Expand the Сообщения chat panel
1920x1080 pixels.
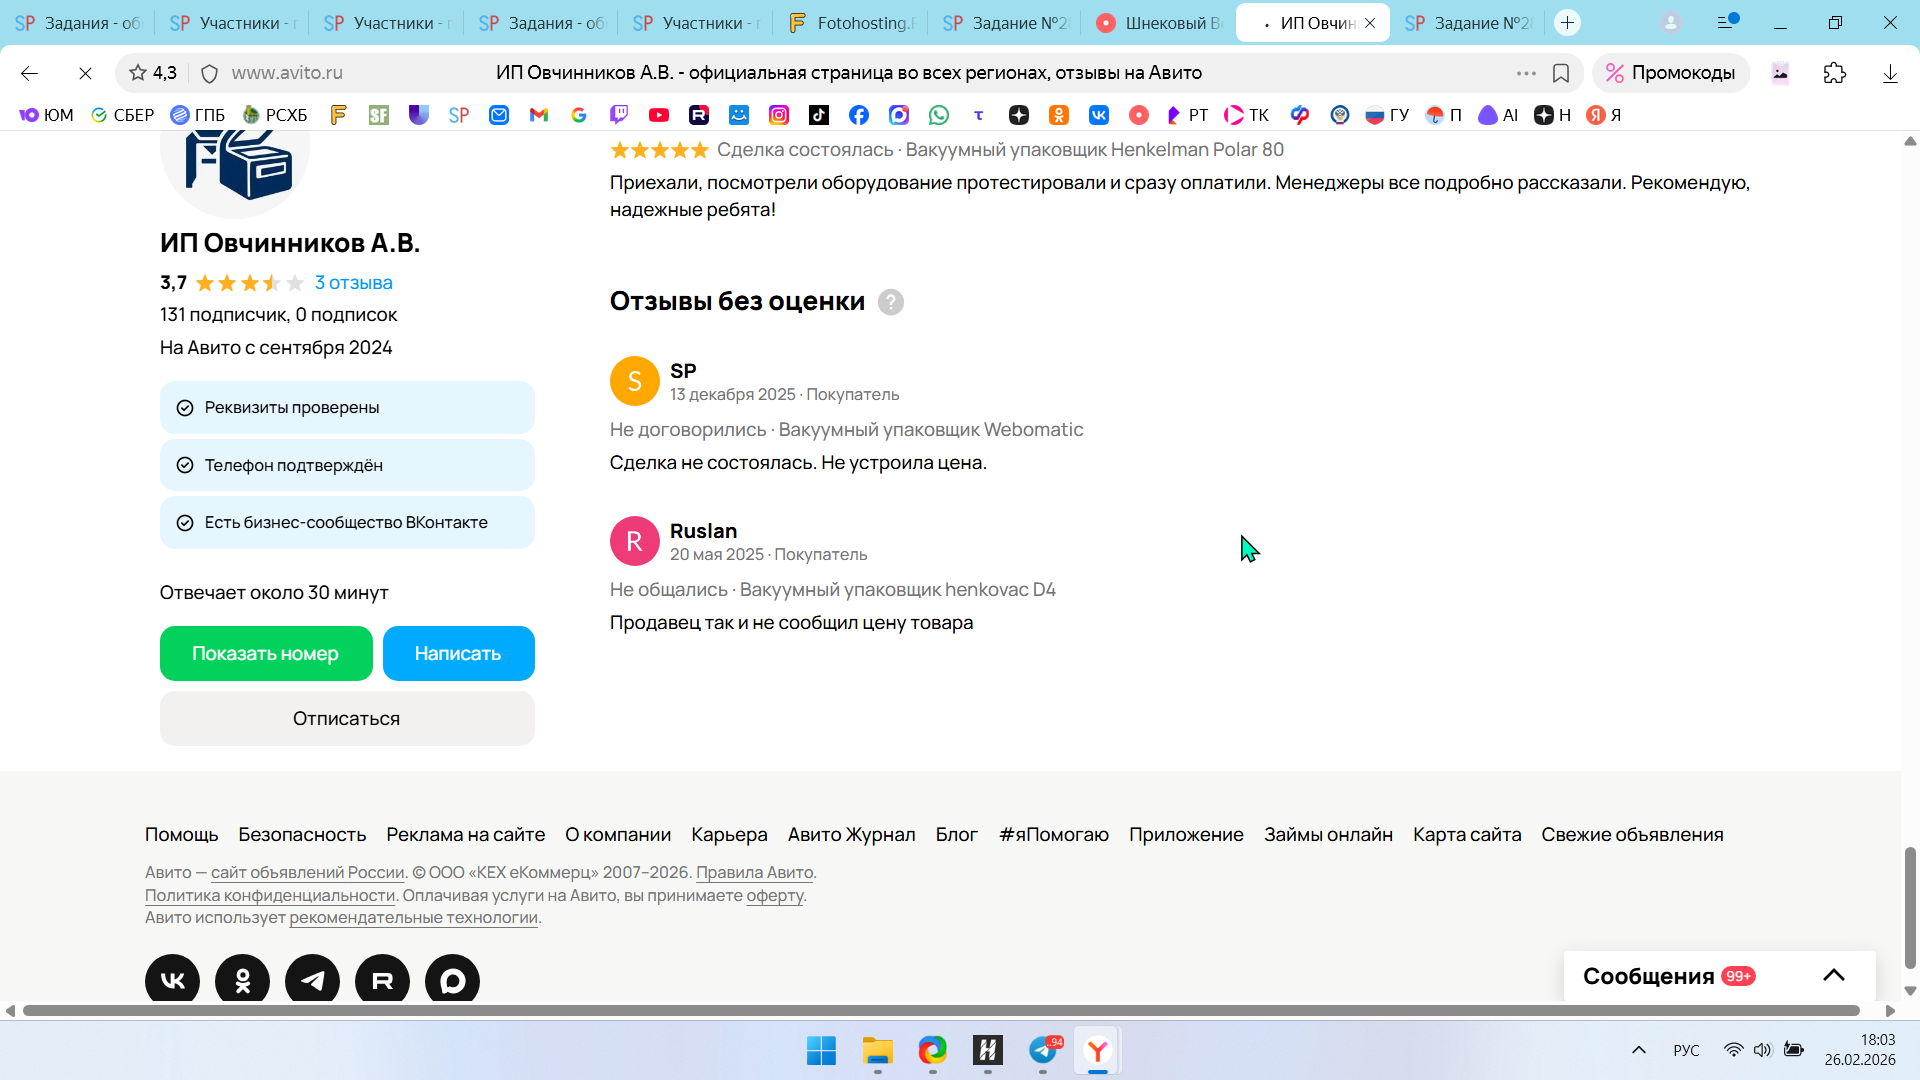(1833, 975)
